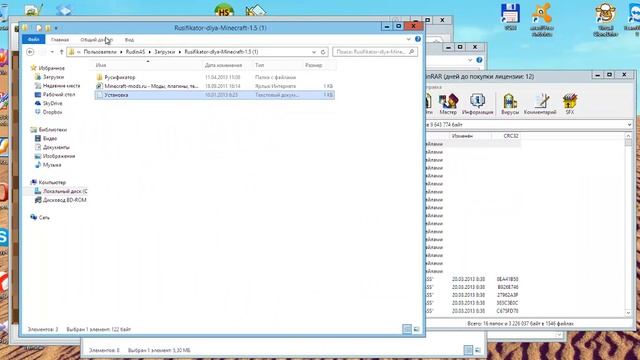
Task: Open the floppy disk desktop shortcut
Action: 510,17
